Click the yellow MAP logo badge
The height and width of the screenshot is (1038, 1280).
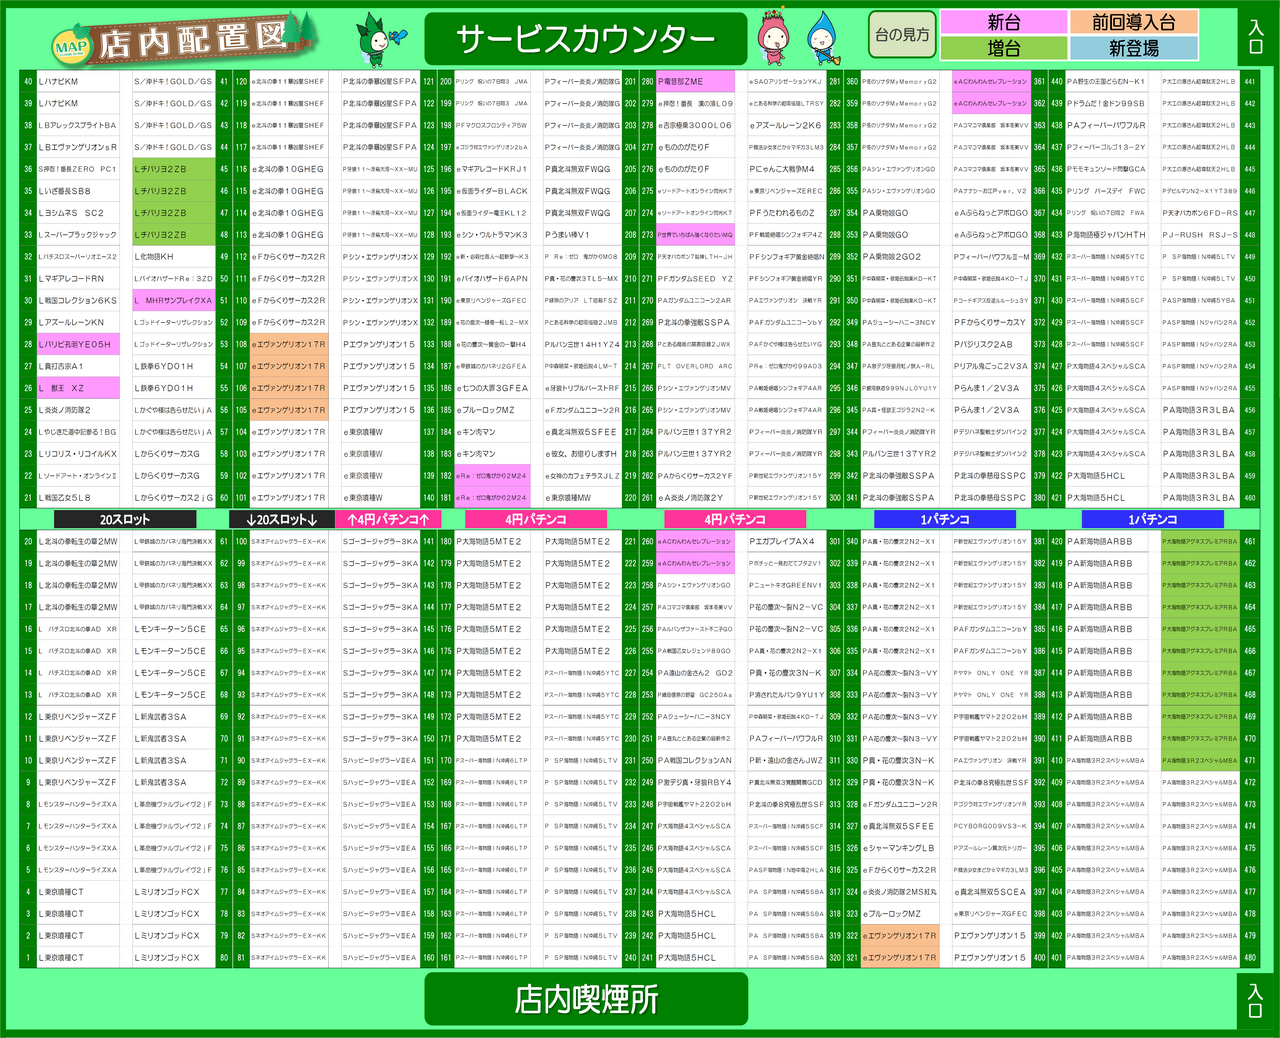point(71,45)
